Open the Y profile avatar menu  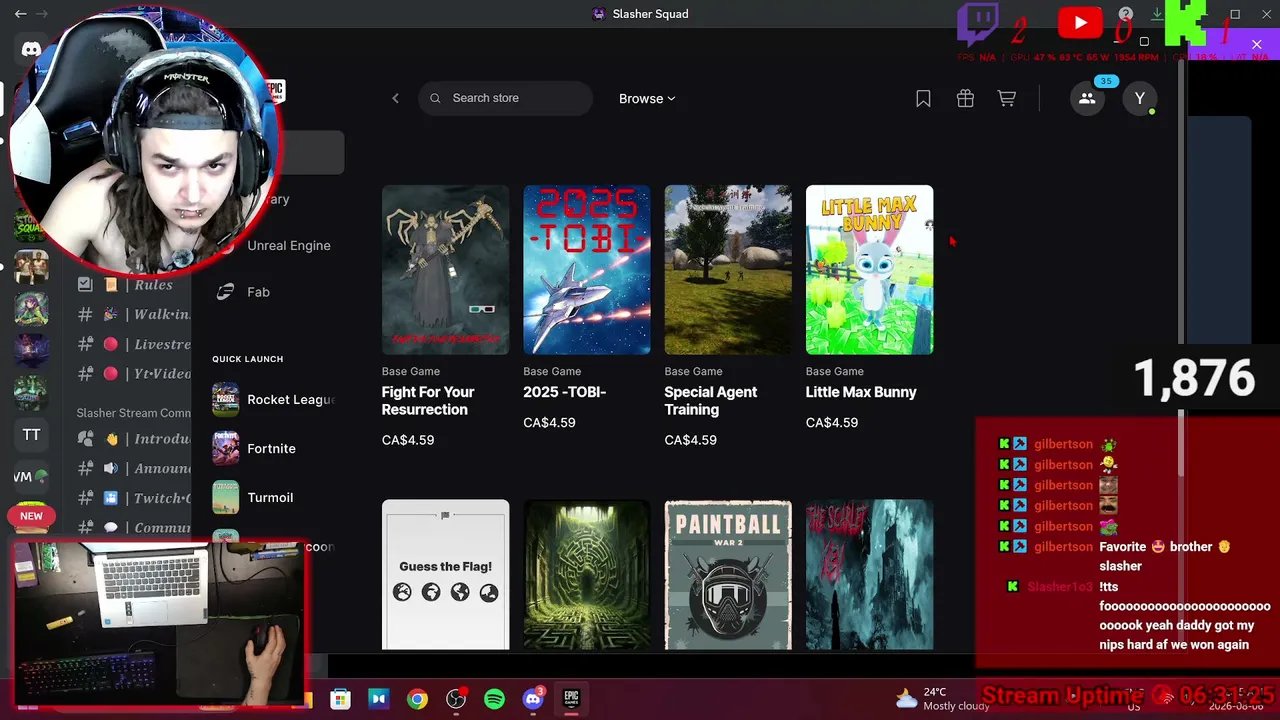coord(1139,98)
